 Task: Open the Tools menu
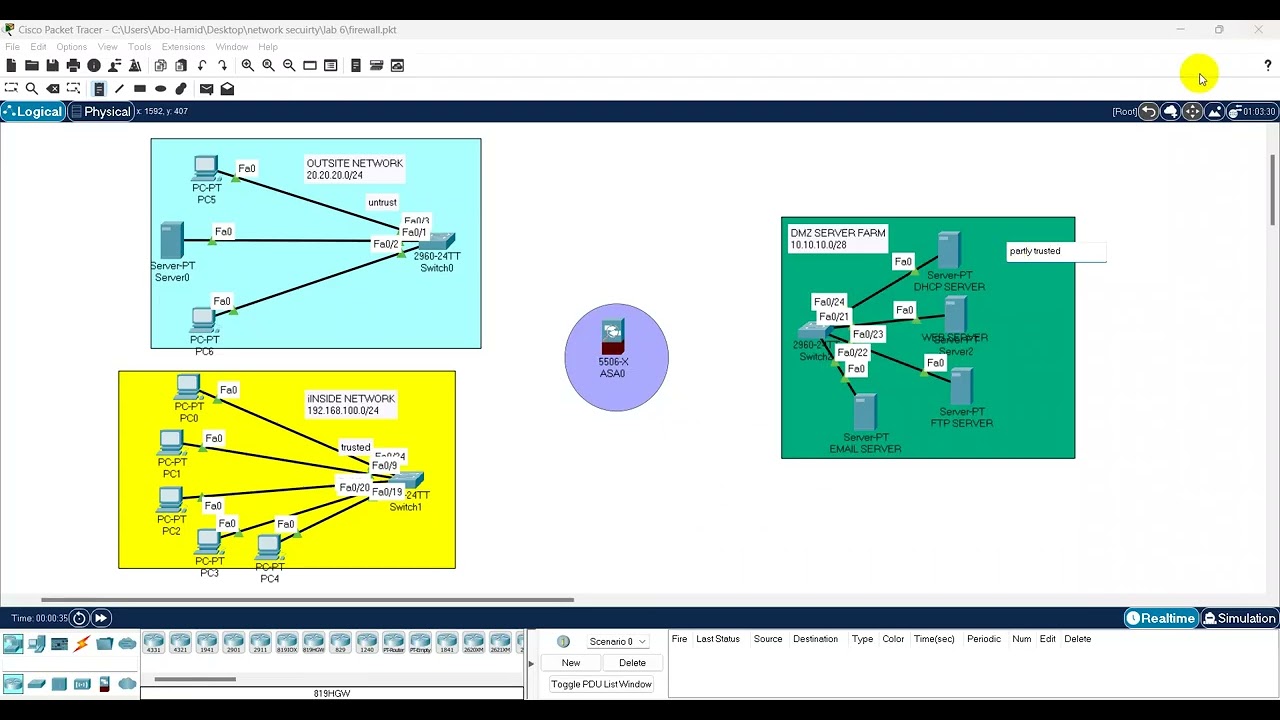139,47
